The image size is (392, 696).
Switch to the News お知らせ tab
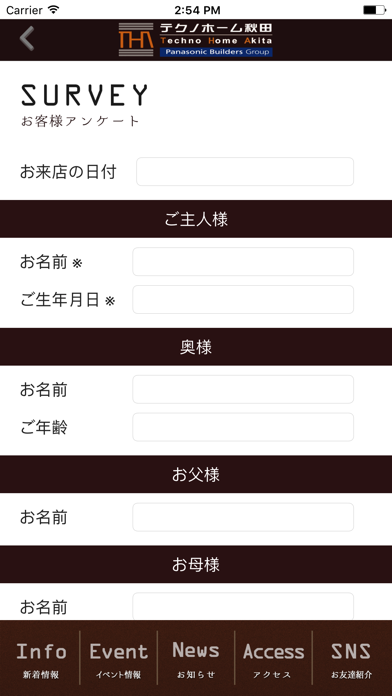[196, 659]
